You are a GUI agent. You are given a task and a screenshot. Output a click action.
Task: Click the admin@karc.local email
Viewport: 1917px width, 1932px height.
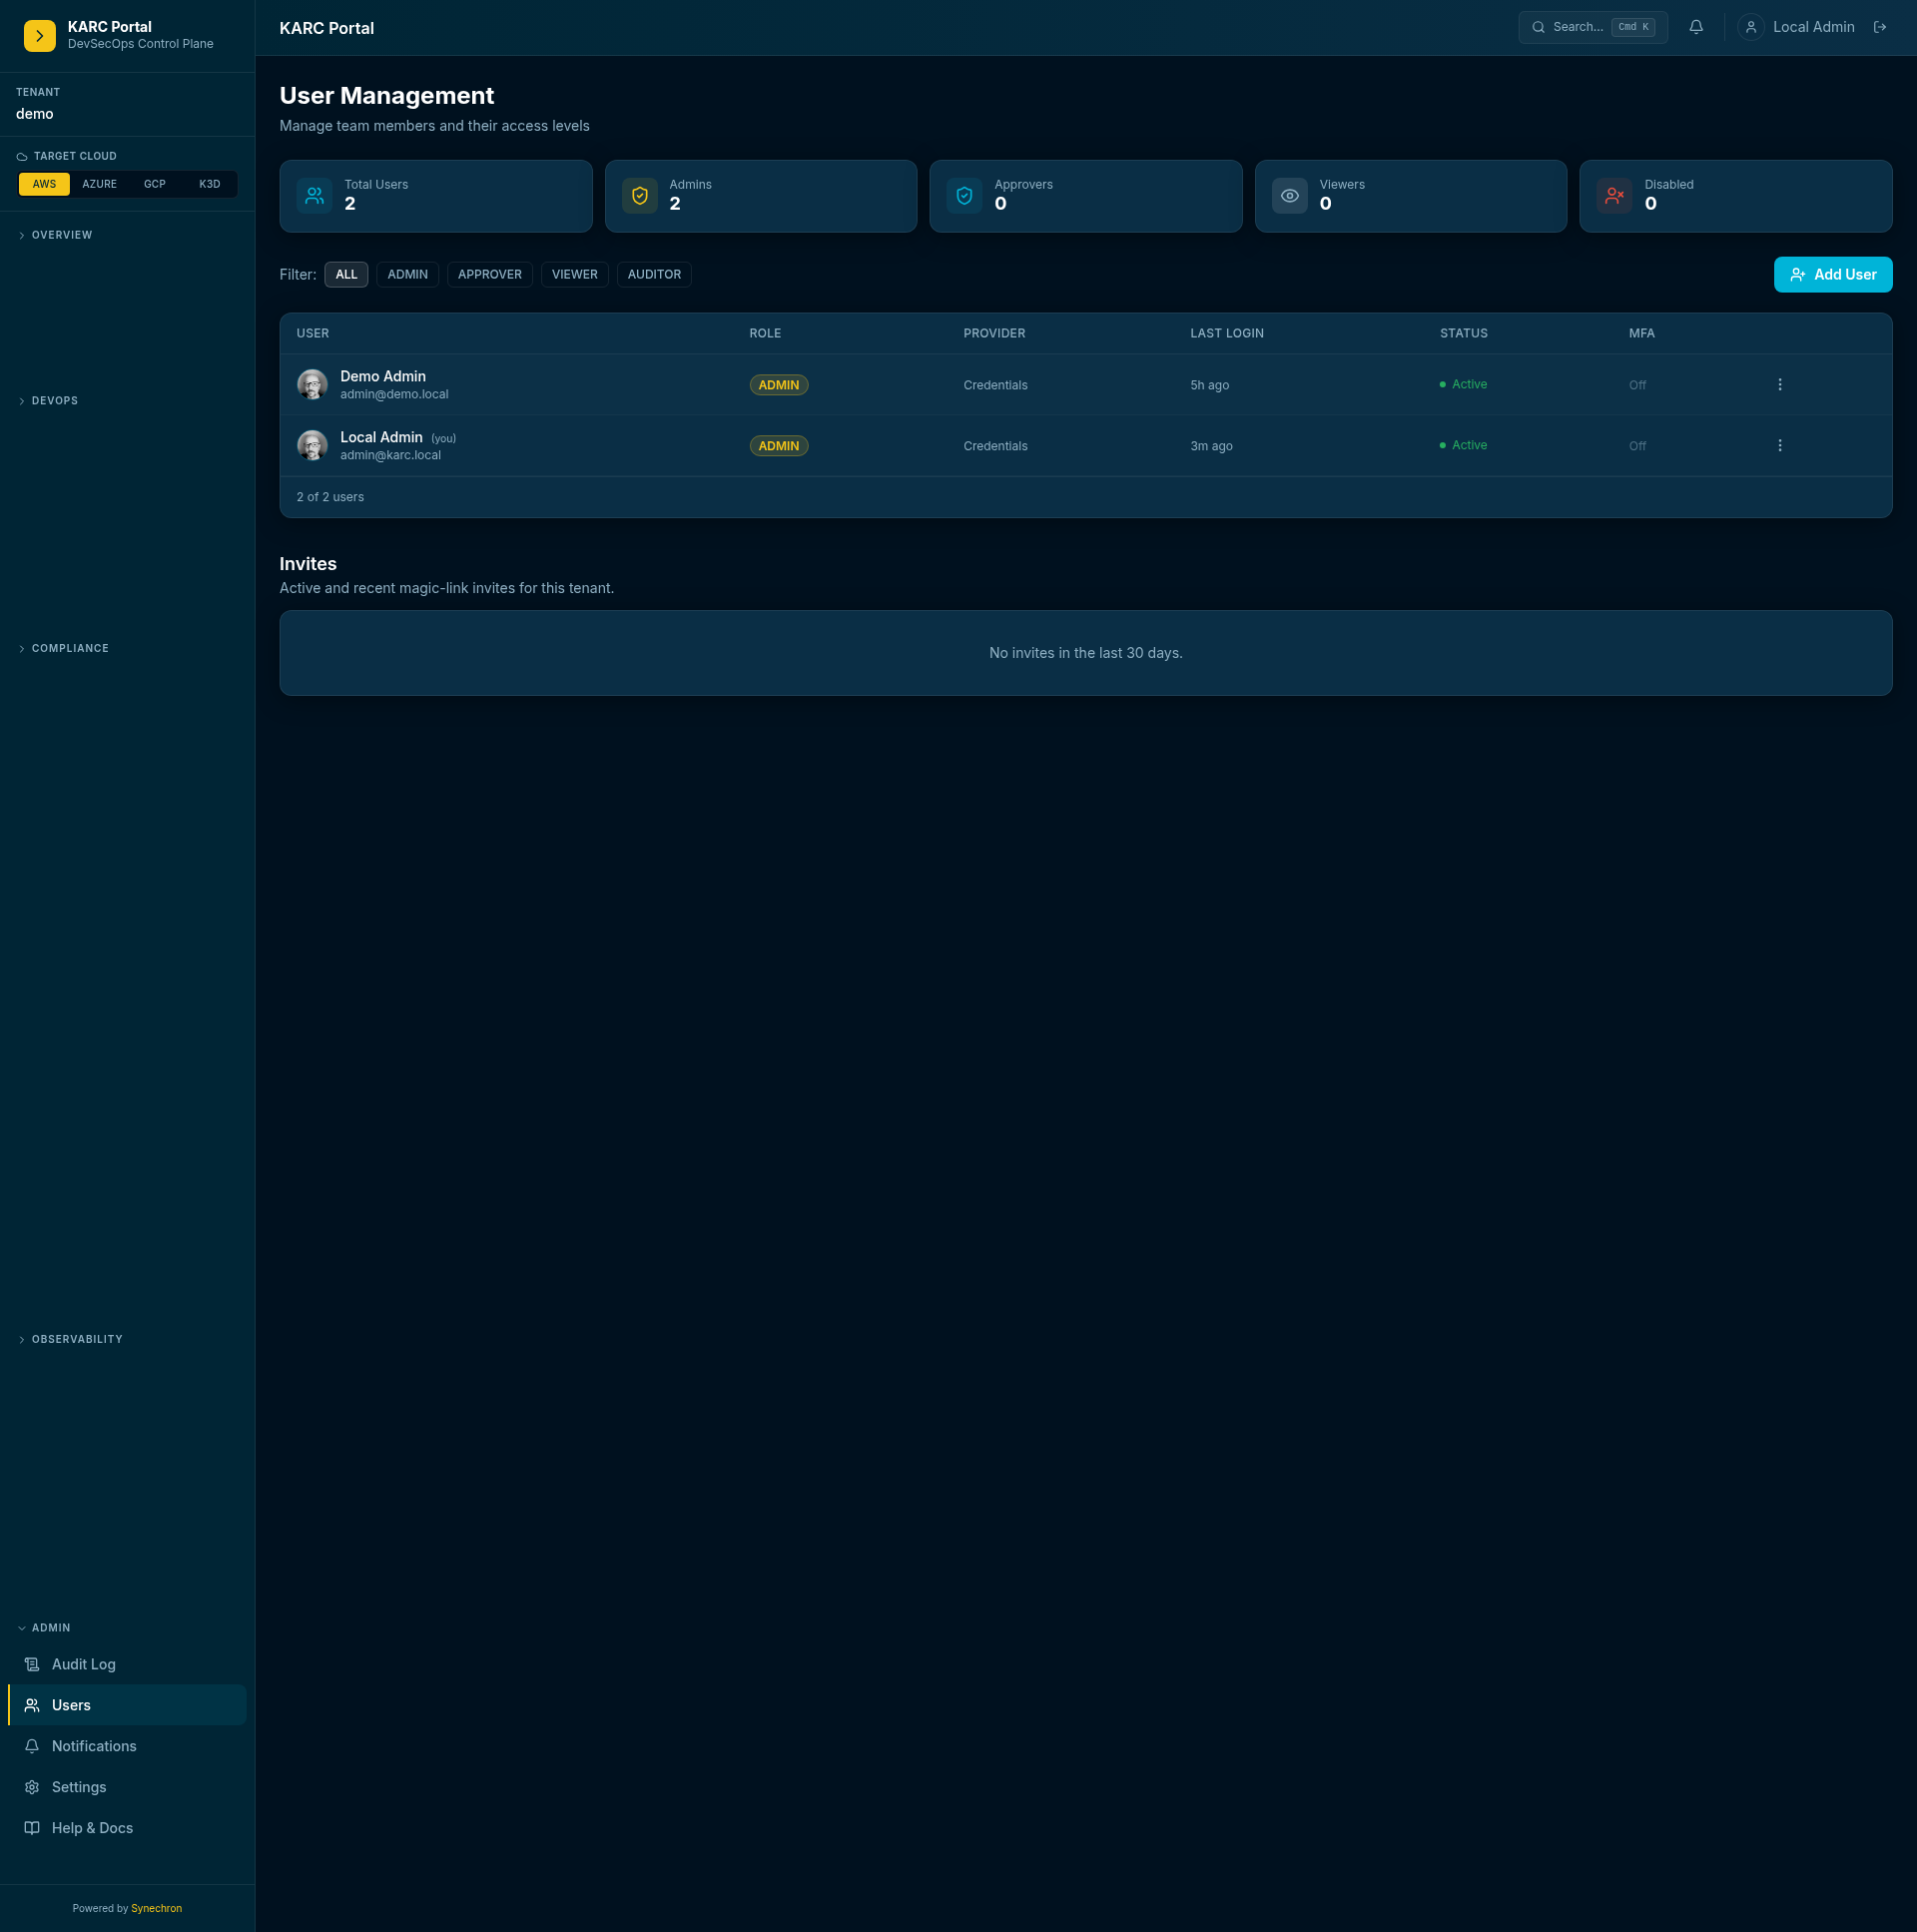(391, 455)
